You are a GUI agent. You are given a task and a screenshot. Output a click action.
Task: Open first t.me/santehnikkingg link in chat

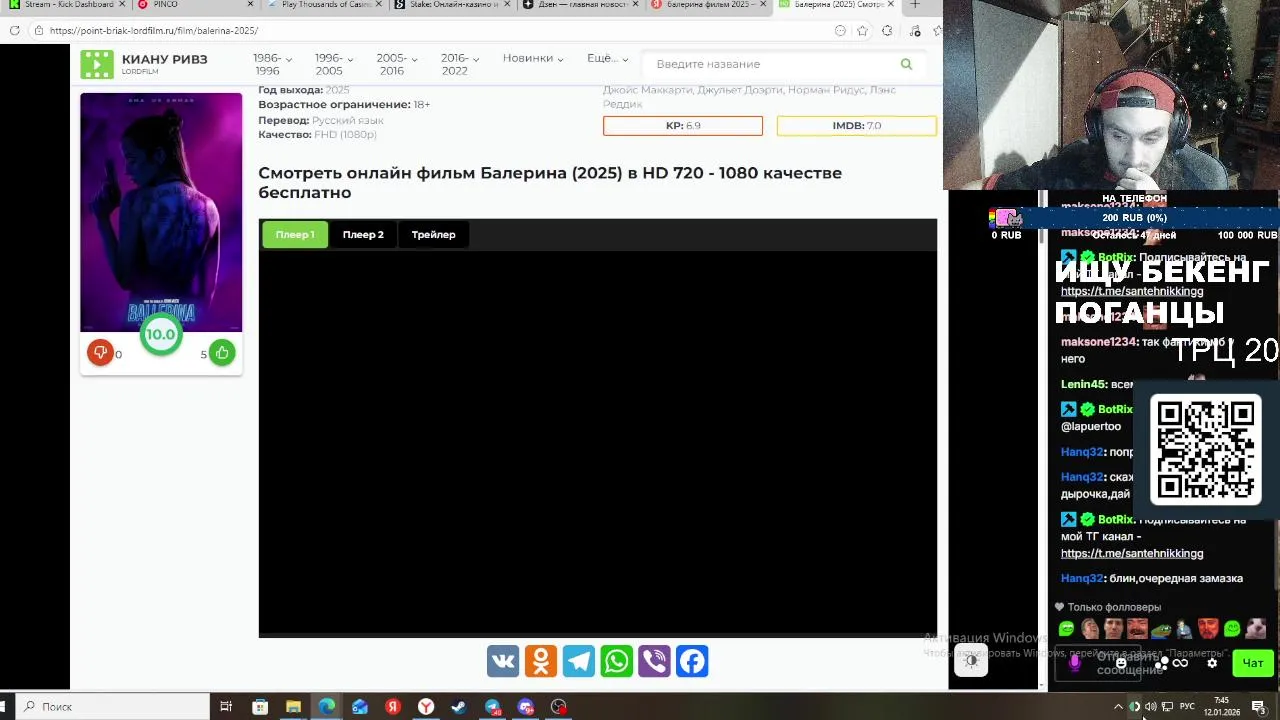[x=1132, y=291]
